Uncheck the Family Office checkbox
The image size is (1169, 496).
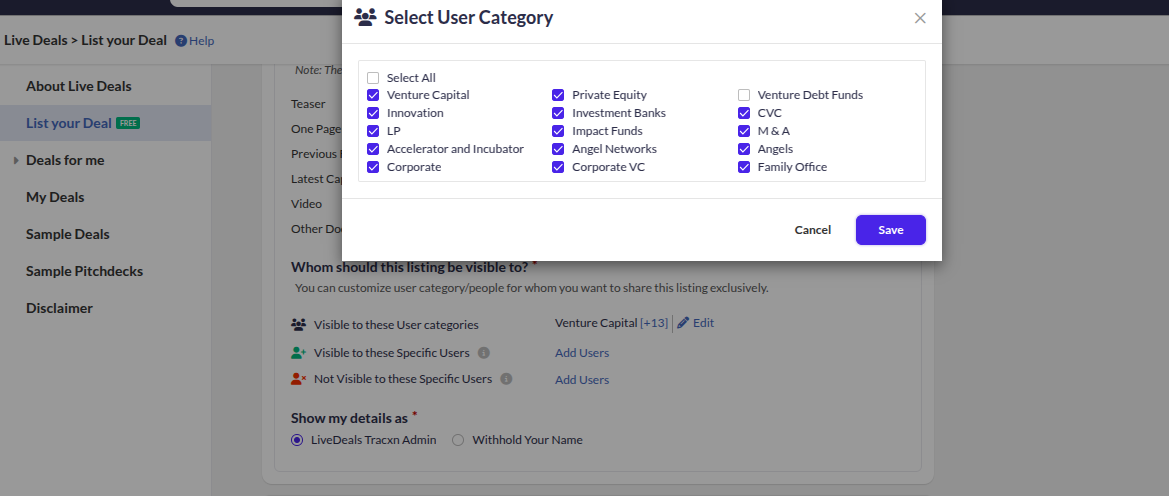744,167
